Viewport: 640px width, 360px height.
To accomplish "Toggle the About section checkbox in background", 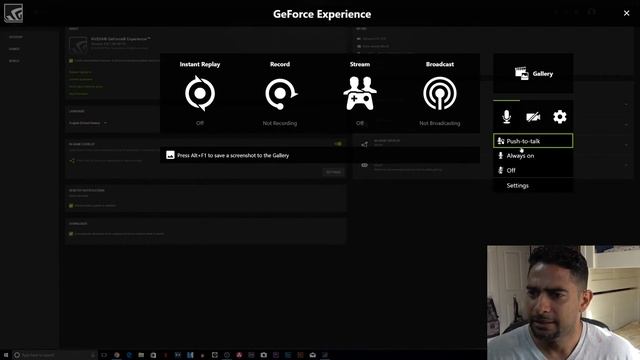I will tap(71, 60).
